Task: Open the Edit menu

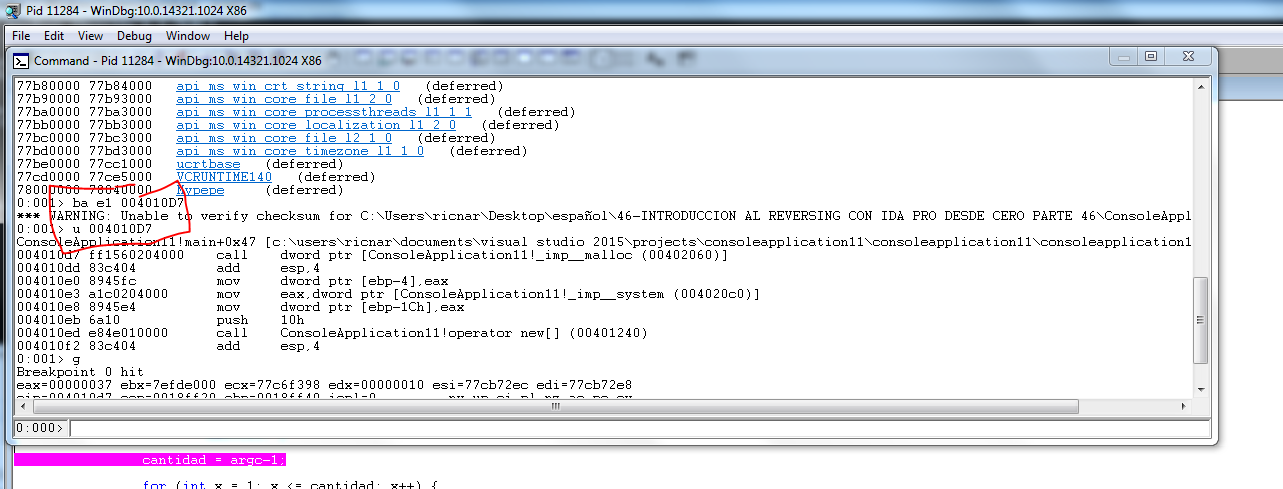Action: click(x=54, y=35)
